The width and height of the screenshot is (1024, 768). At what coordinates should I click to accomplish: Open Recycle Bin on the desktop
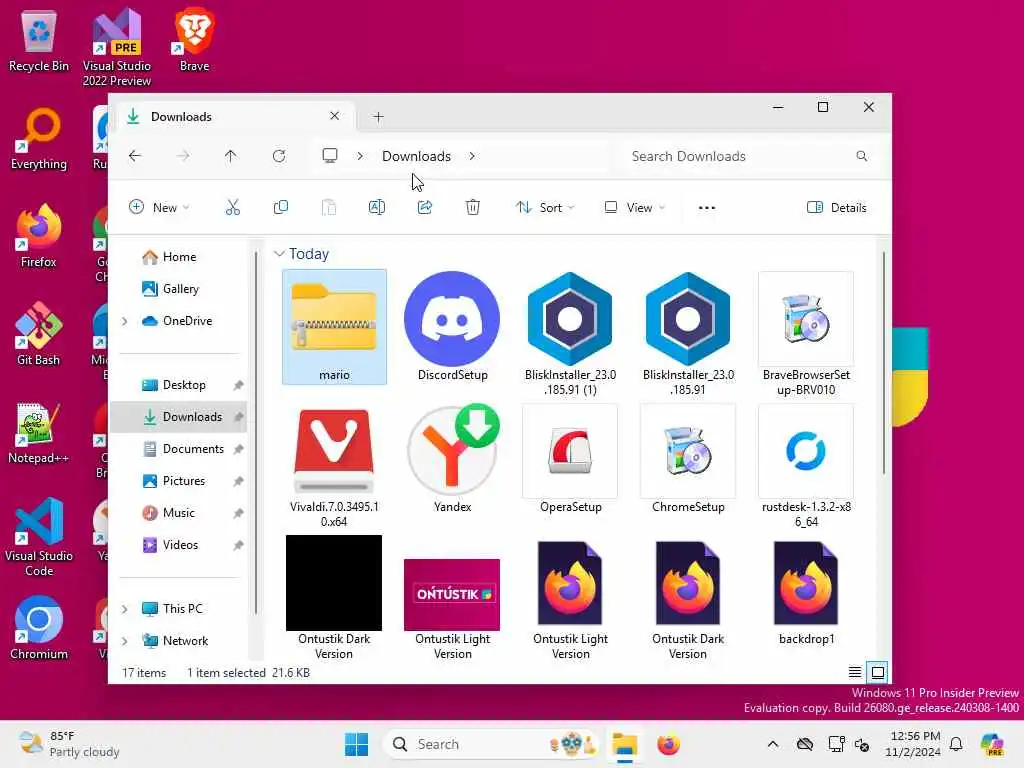click(39, 41)
